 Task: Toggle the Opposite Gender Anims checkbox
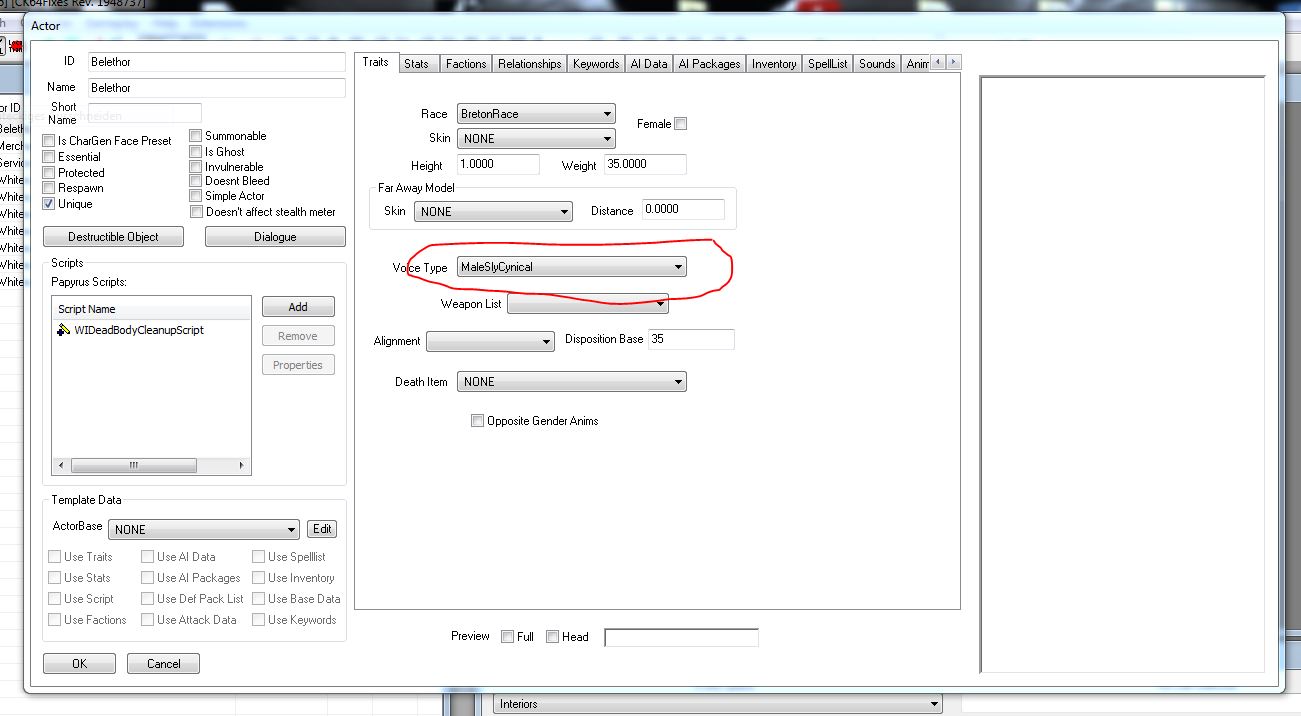tap(477, 421)
